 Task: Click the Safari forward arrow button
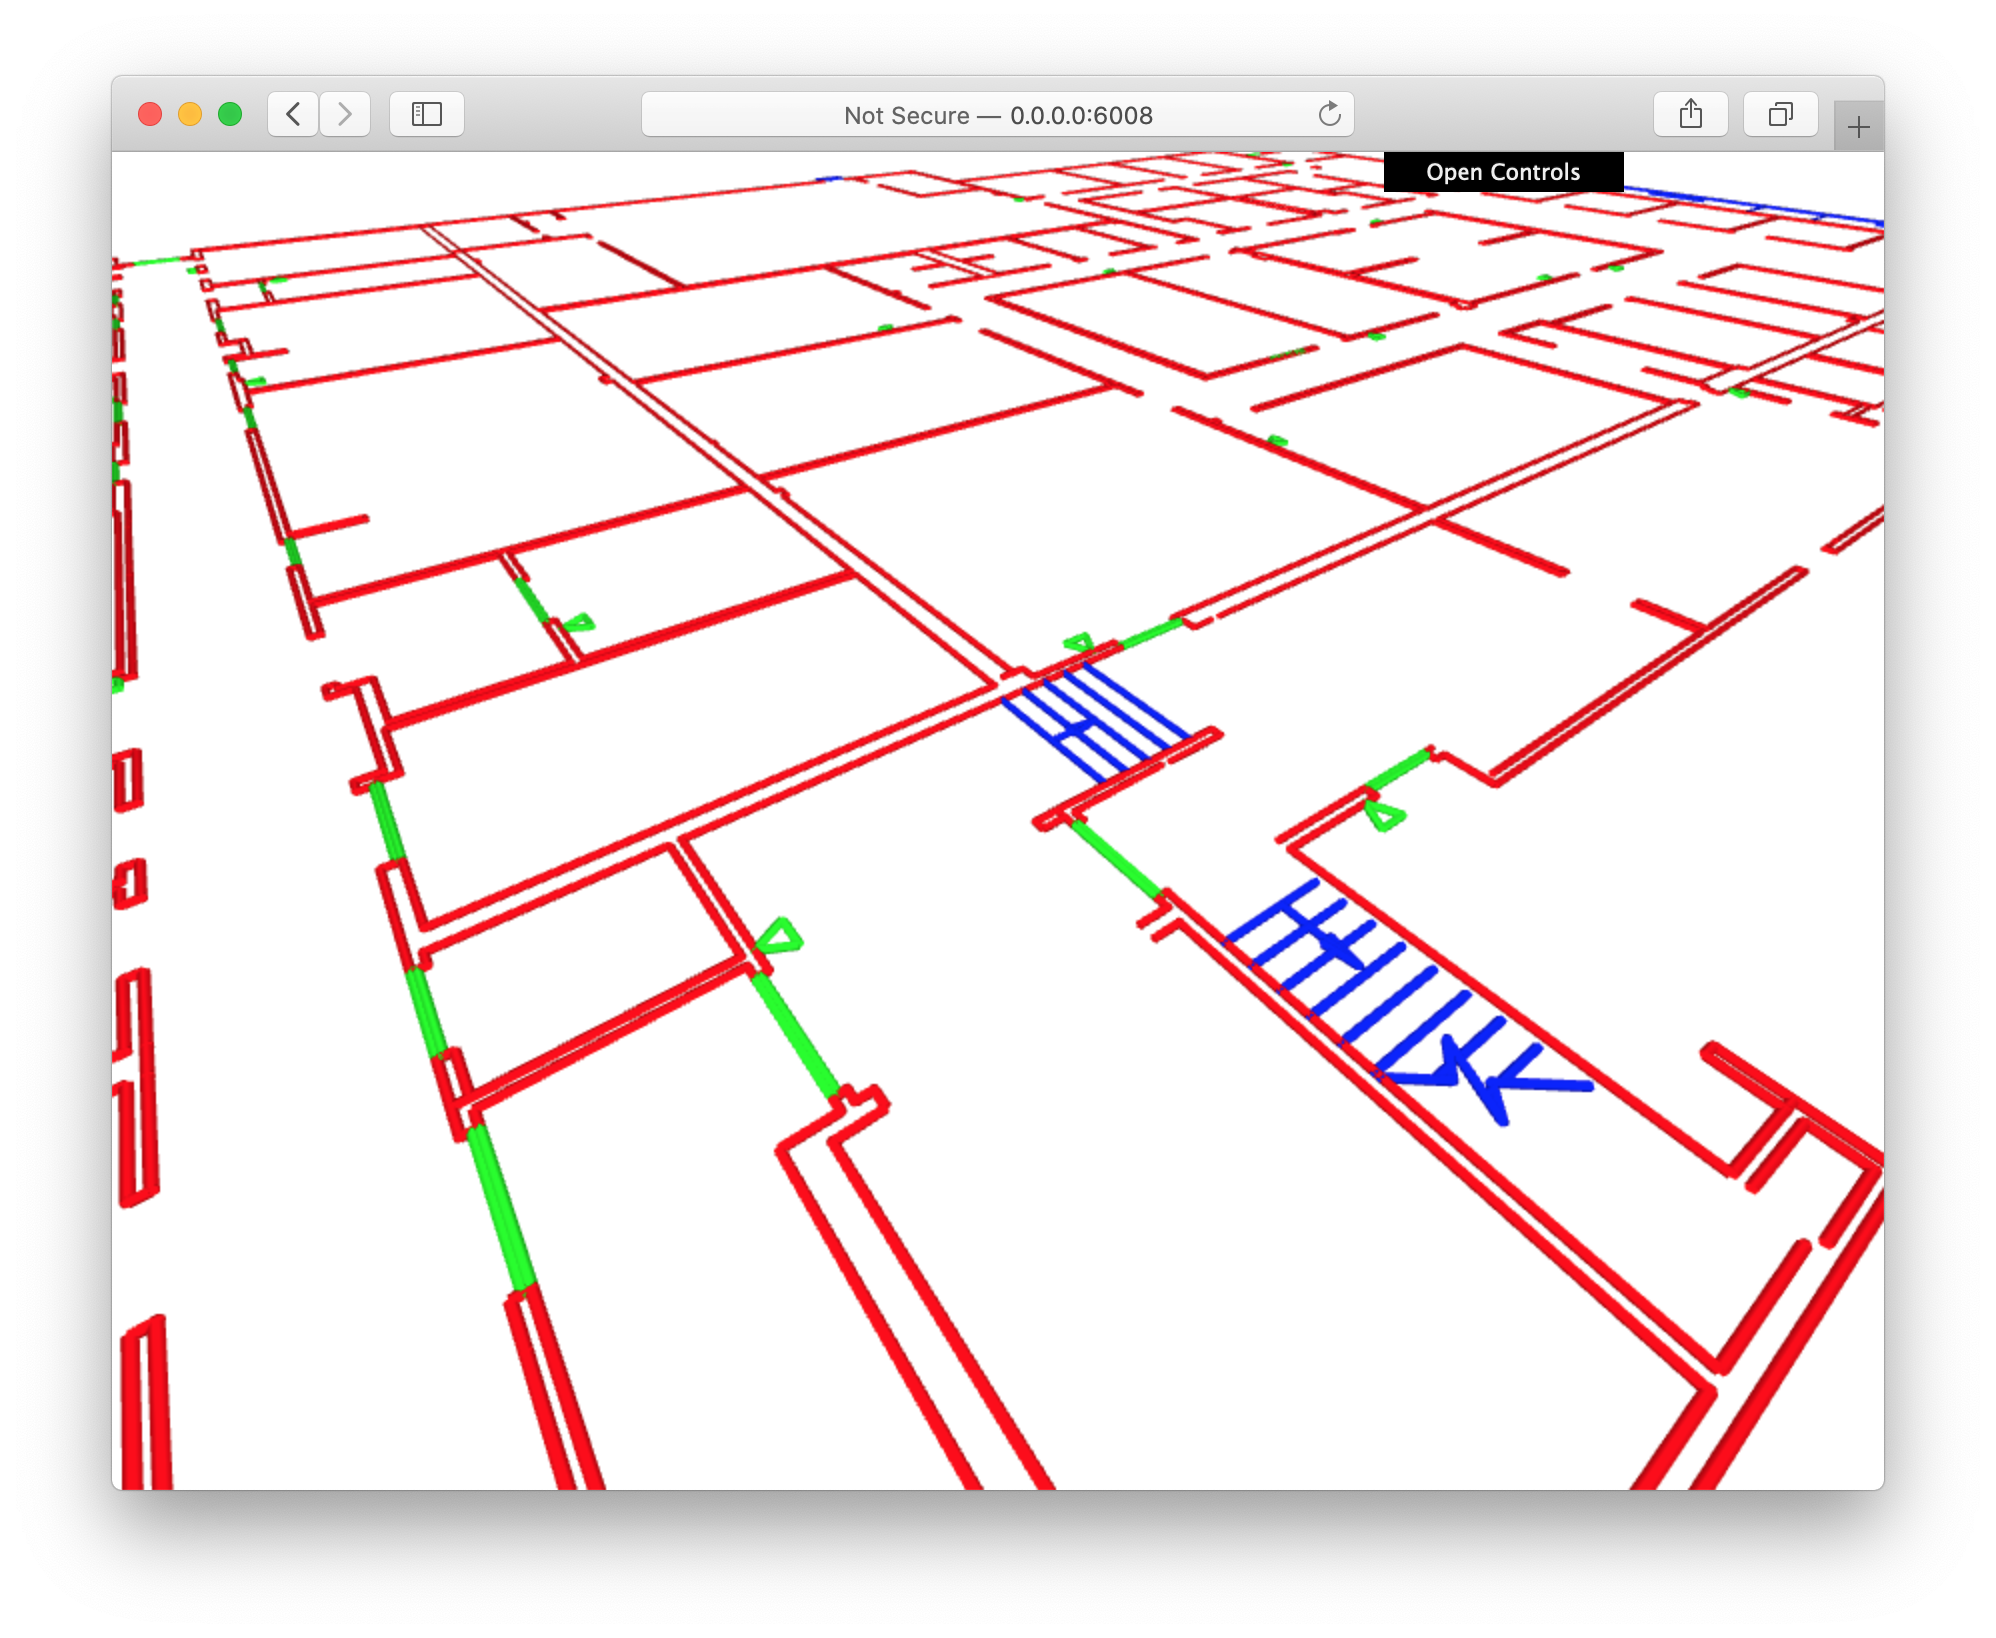point(345,114)
